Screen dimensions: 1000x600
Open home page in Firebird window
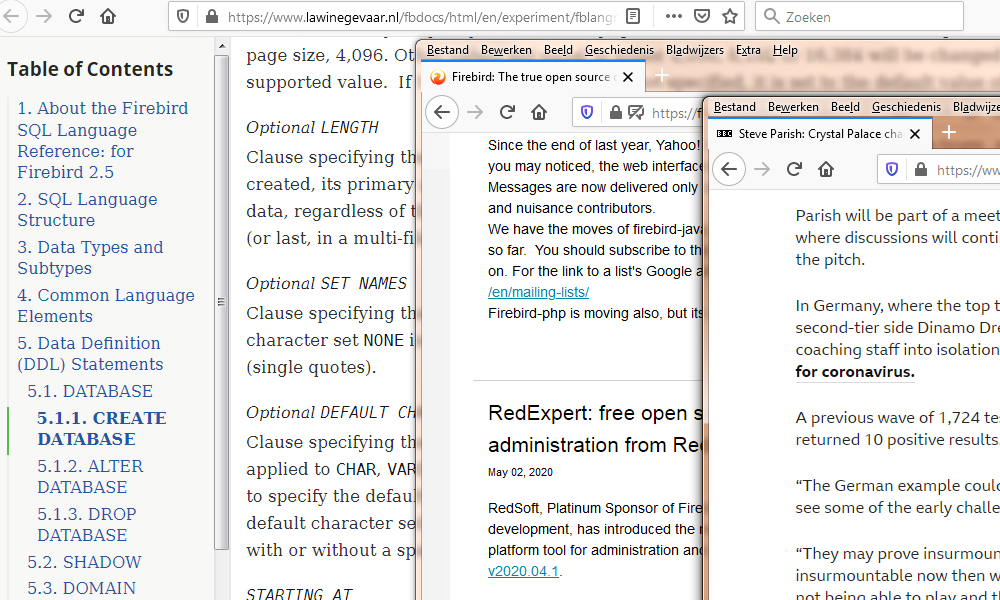click(539, 112)
